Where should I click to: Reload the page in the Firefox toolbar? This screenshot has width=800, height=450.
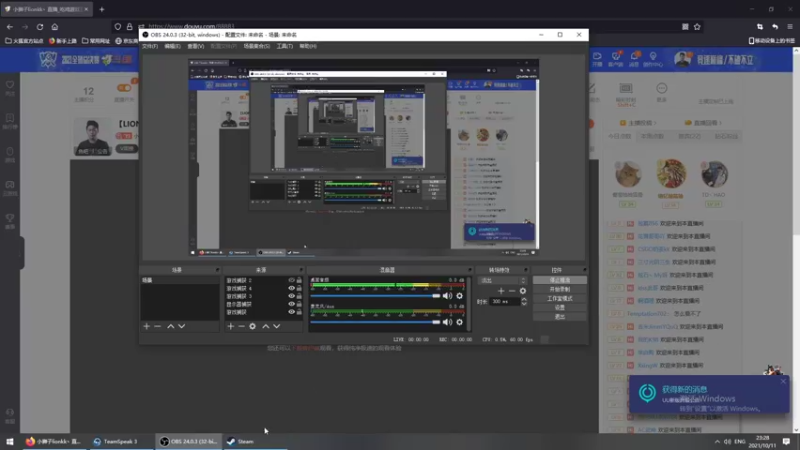pyautogui.click(x=40, y=27)
